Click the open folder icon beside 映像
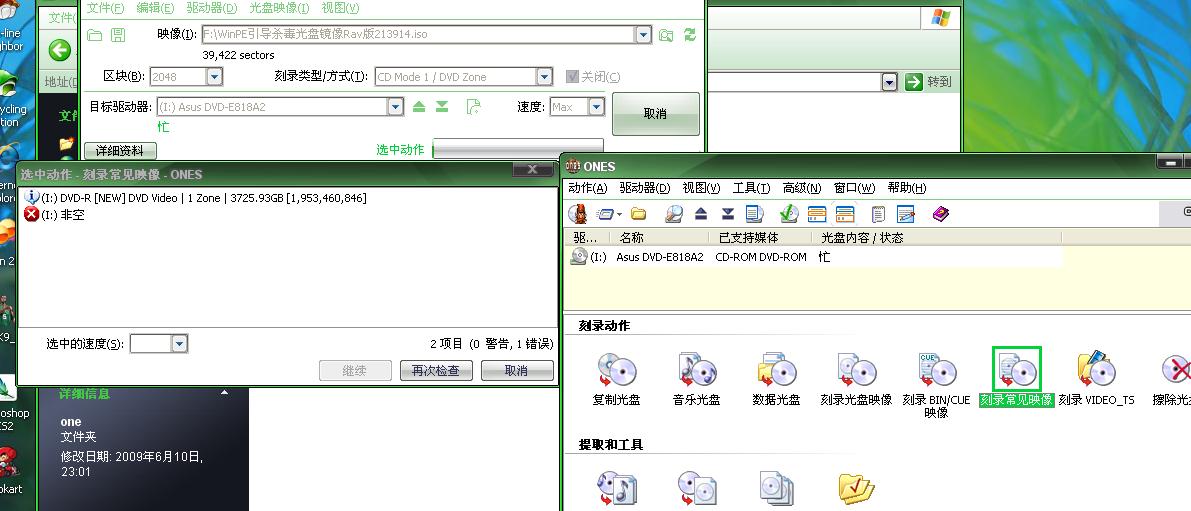This screenshot has width=1191, height=511. (94, 35)
